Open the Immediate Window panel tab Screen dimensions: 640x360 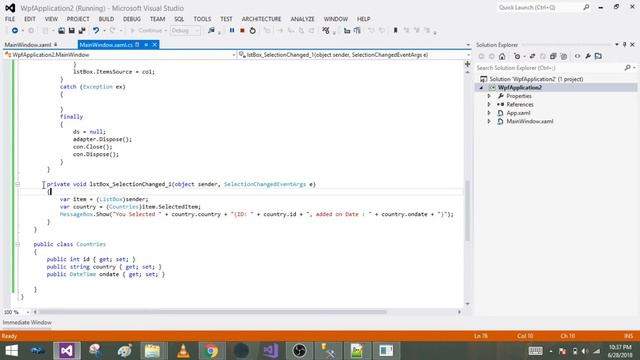27,322
